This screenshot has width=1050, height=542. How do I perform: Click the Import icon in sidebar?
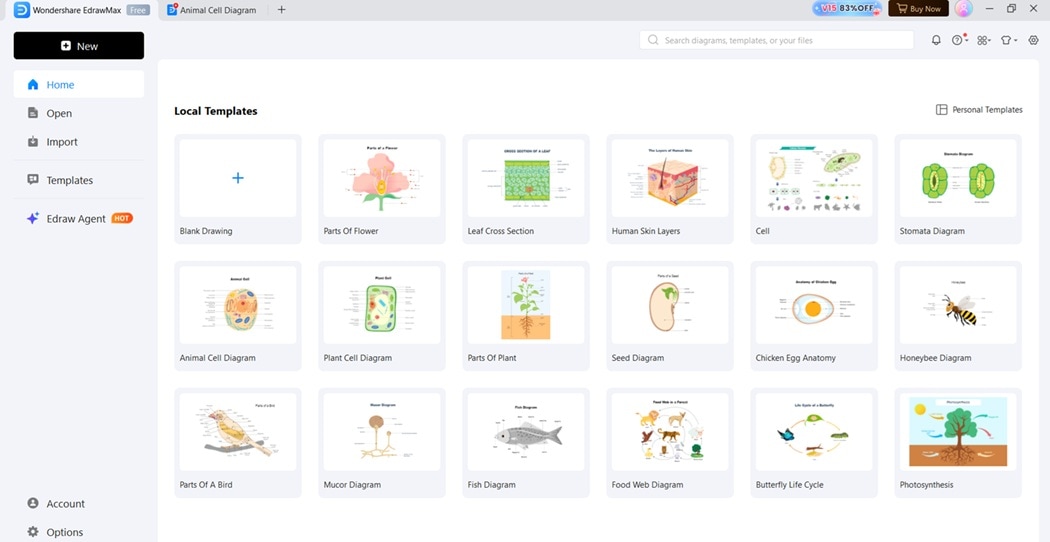tap(33, 142)
